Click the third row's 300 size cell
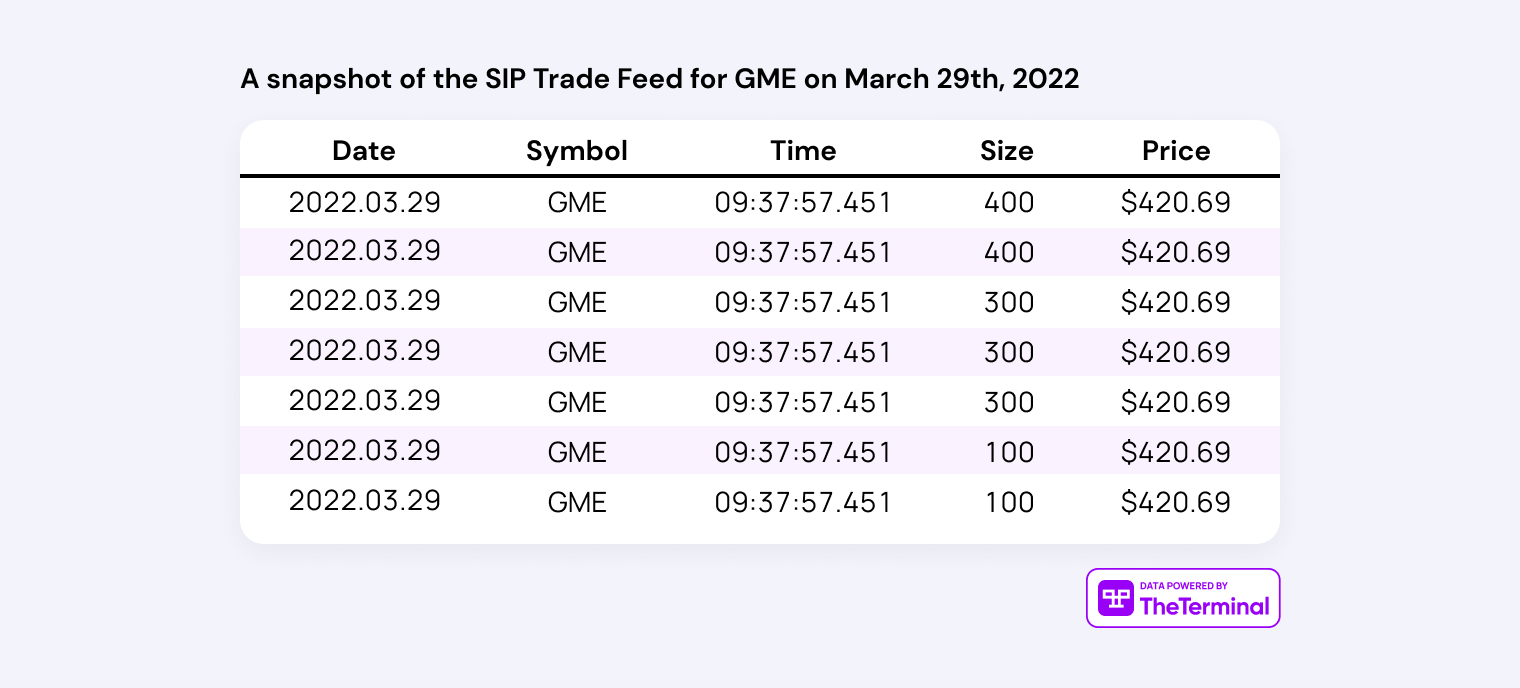Viewport: 1520px width, 688px height. point(1009,303)
